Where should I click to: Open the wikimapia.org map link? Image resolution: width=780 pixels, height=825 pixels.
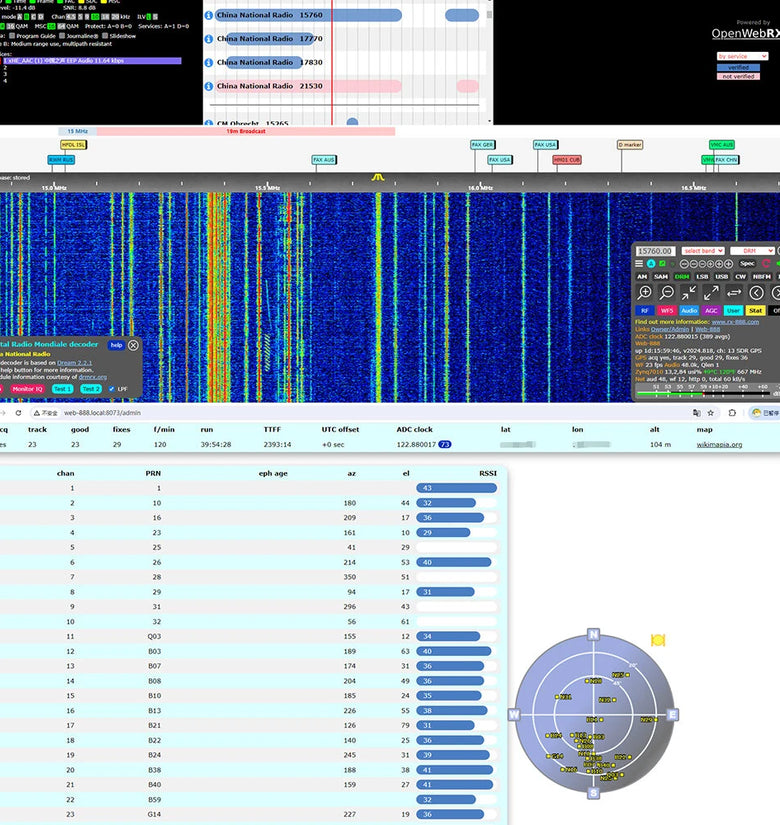[x=719, y=444]
